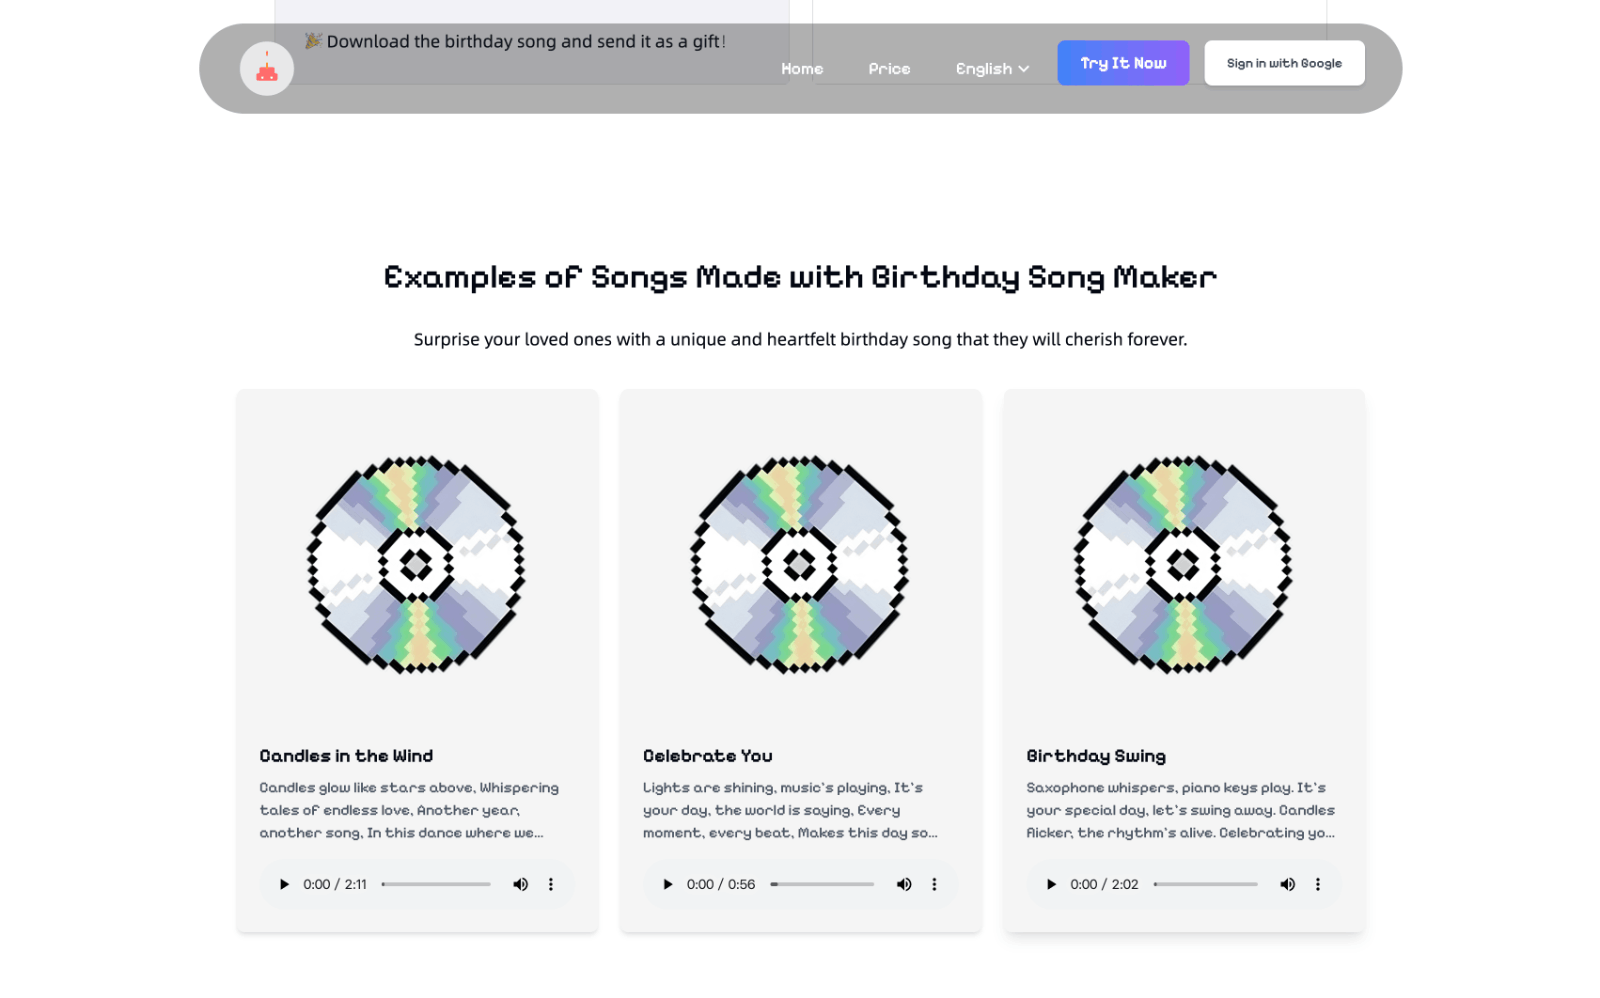Mute the Candles in the Wind player
The image size is (1600, 998).
tap(521, 884)
